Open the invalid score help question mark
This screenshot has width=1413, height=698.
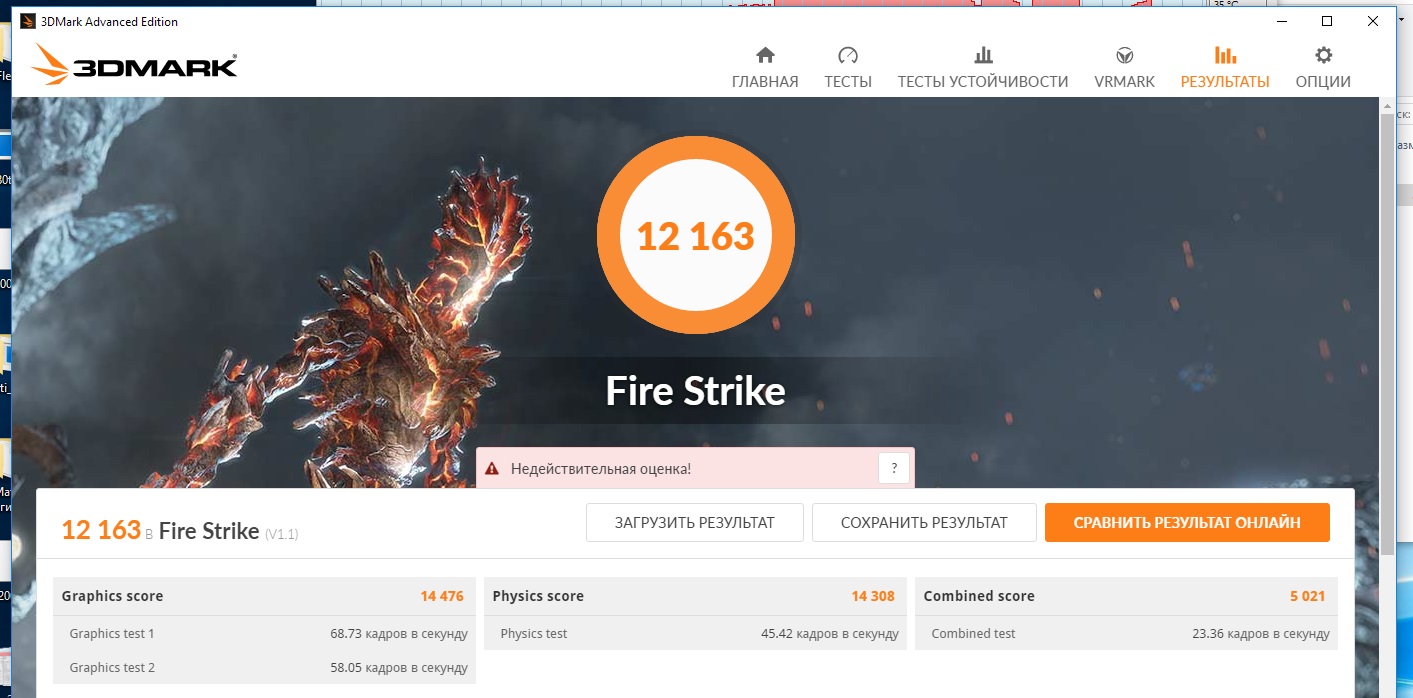[x=894, y=468]
